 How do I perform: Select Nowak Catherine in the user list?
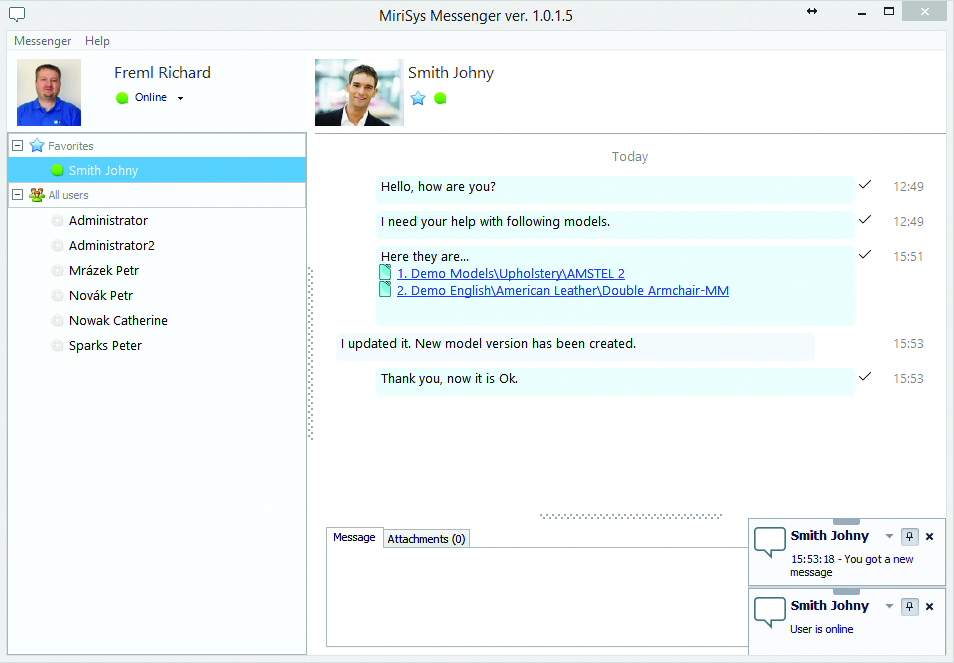pos(118,321)
